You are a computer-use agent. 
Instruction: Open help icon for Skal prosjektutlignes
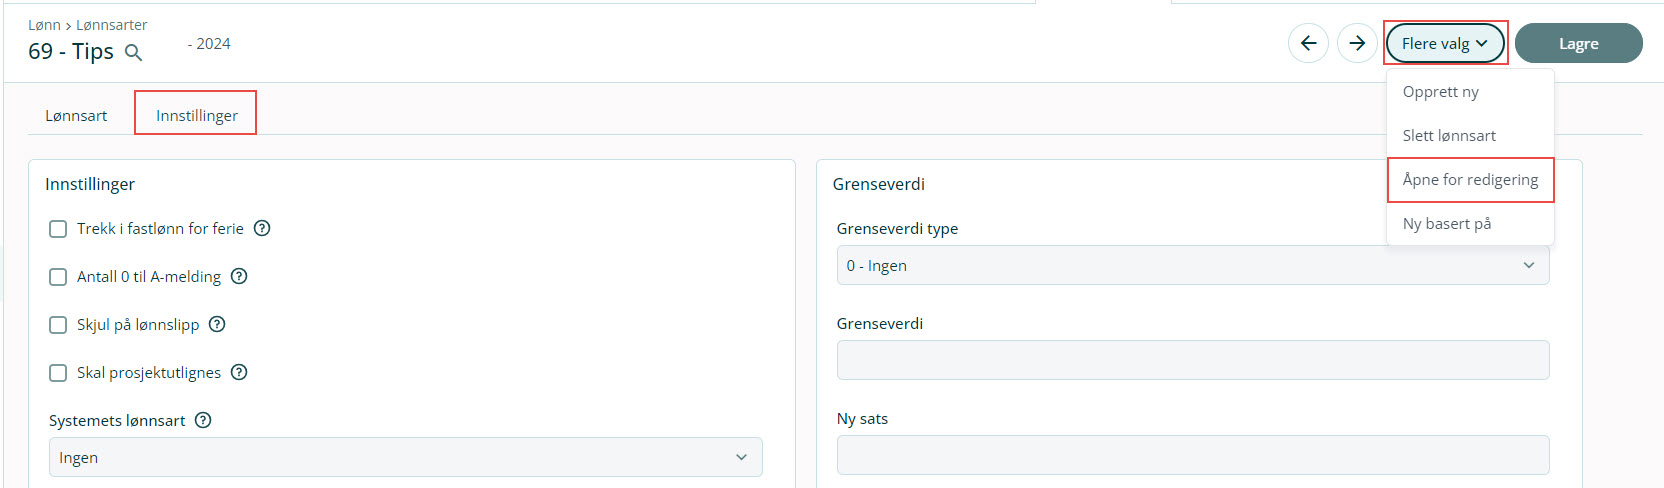pos(239,372)
